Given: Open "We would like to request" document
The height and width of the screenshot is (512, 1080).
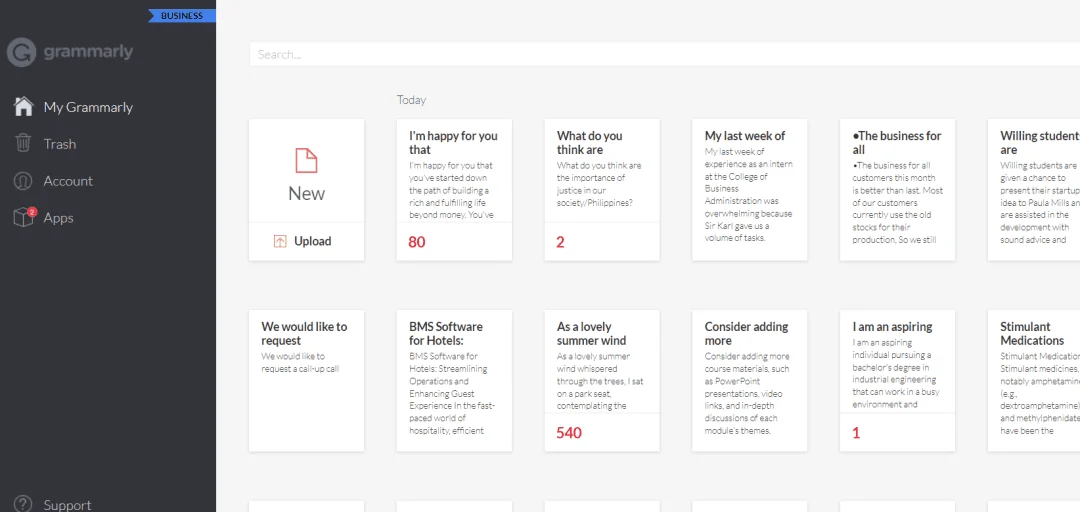Looking at the screenshot, I should click(307, 380).
